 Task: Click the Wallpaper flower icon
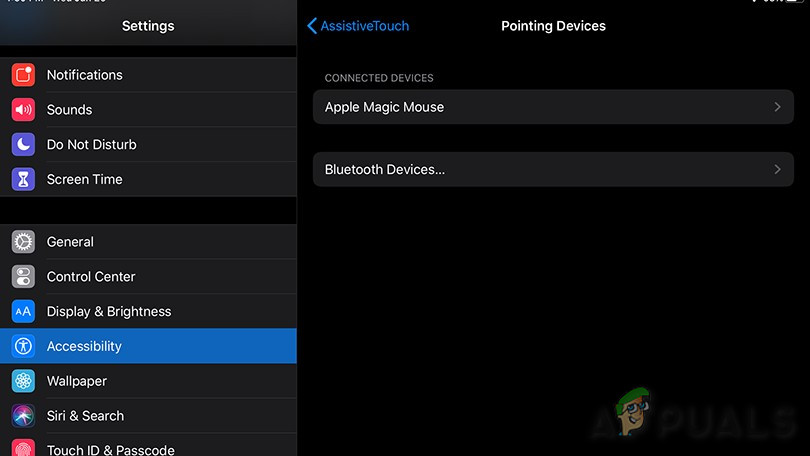click(x=23, y=382)
